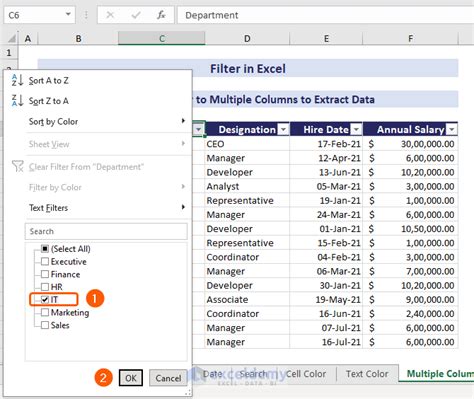474x399 pixels.
Task: Select Clear Filter From "Department"
Action: pyautogui.click(x=86, y=167)
